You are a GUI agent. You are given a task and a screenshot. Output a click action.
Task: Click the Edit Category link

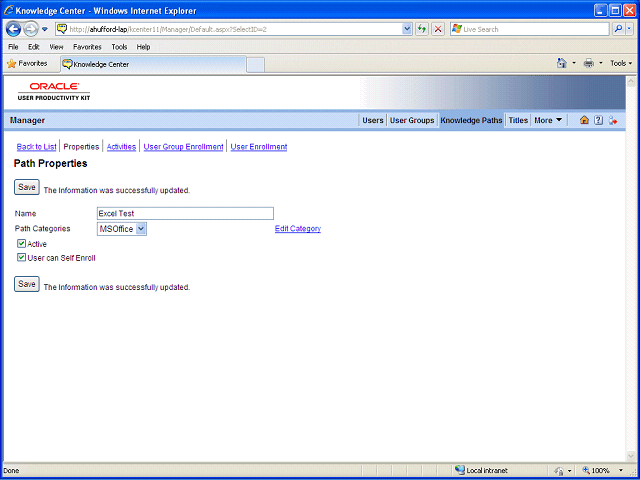pyautogui.click(x=298, y=229)
